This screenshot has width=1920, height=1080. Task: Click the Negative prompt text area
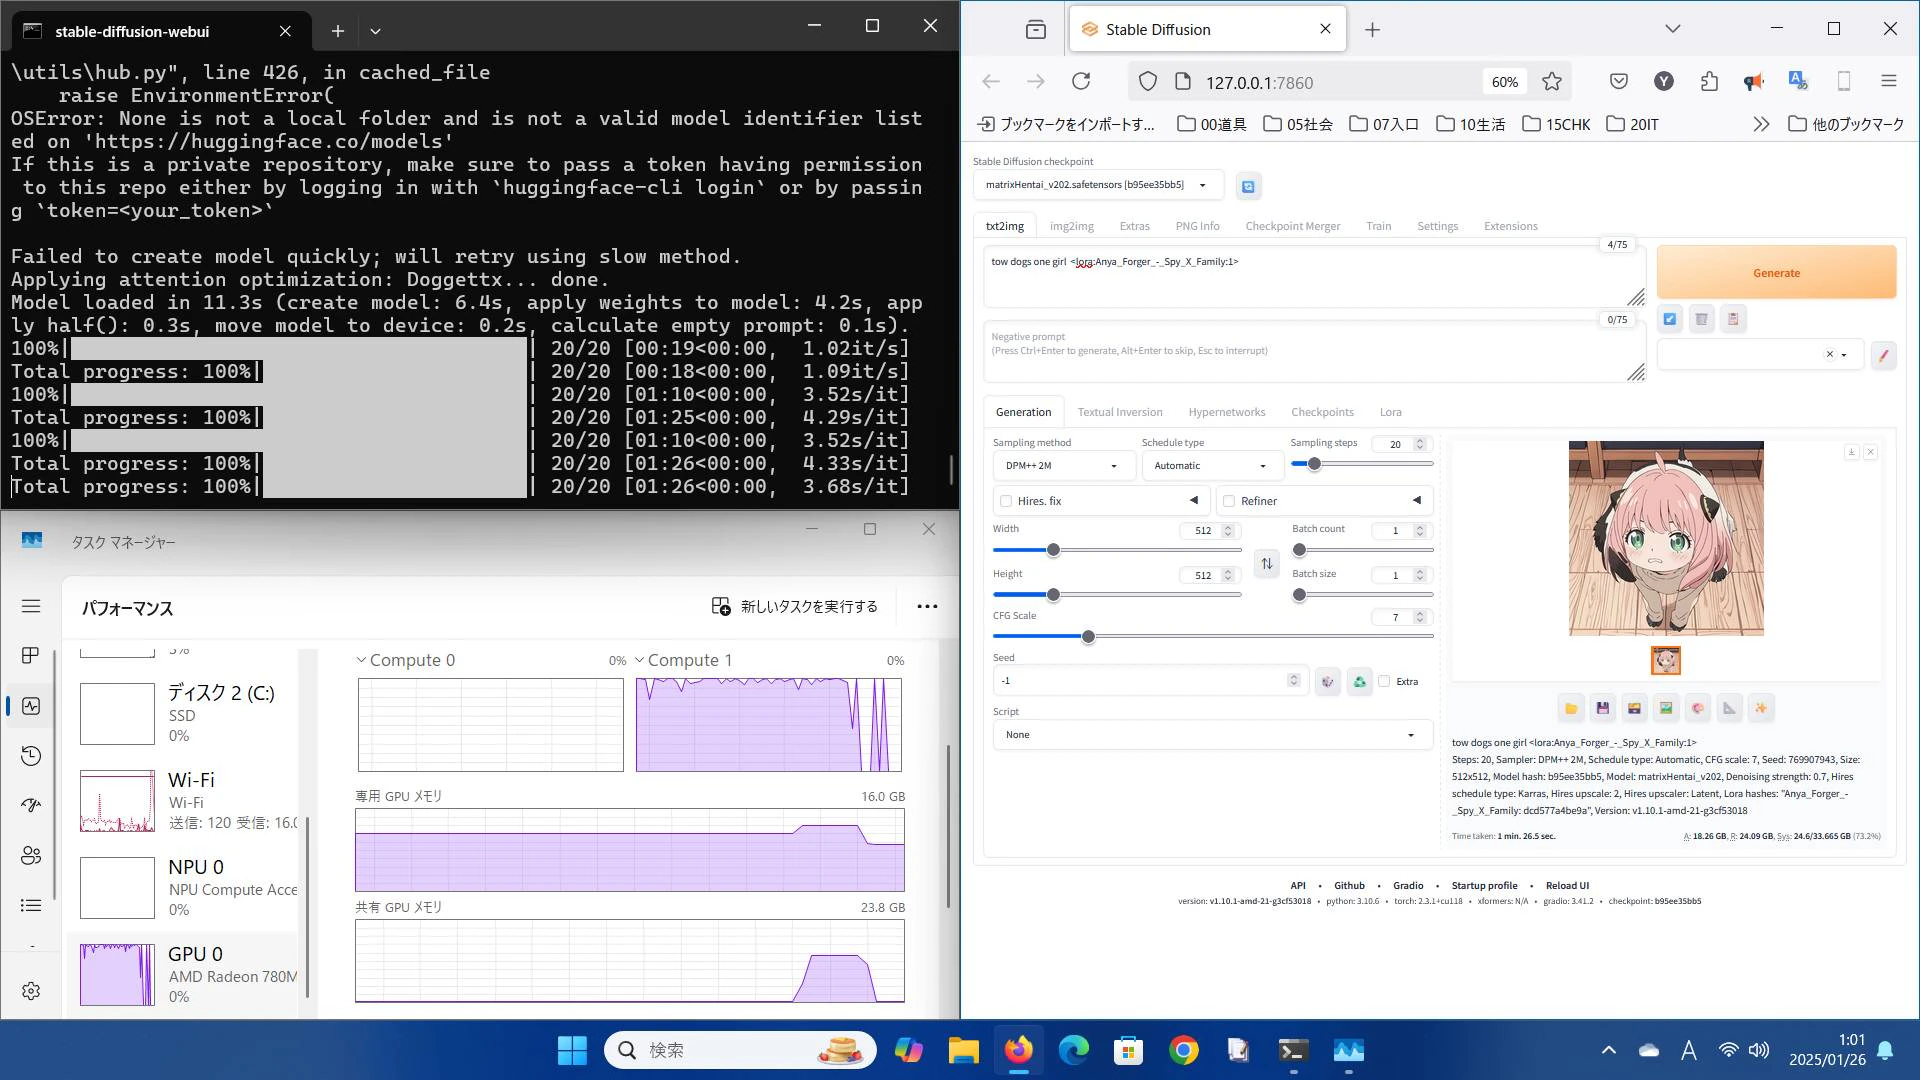(1314, 352)
